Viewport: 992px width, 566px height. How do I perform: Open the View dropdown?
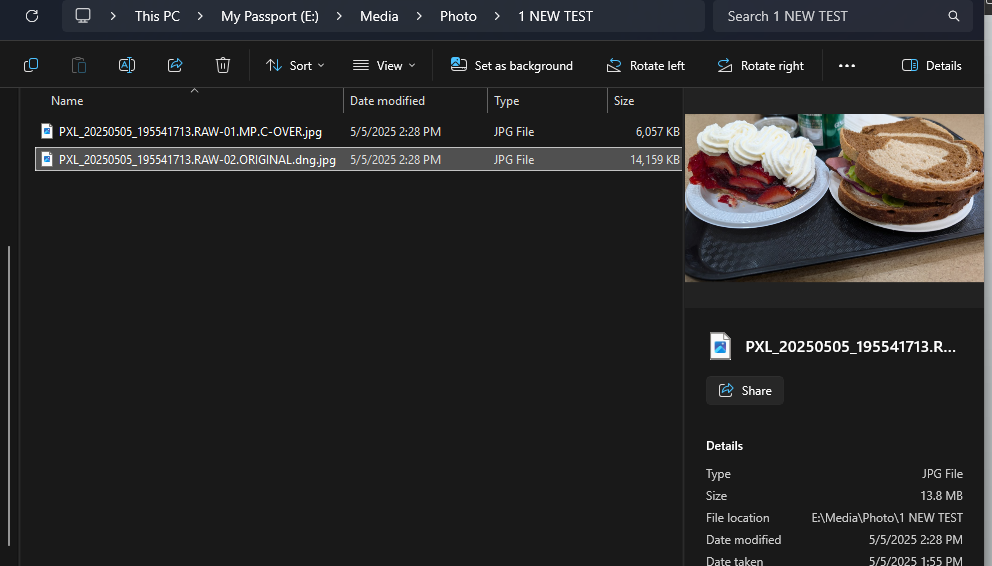[x=384, y=65]
